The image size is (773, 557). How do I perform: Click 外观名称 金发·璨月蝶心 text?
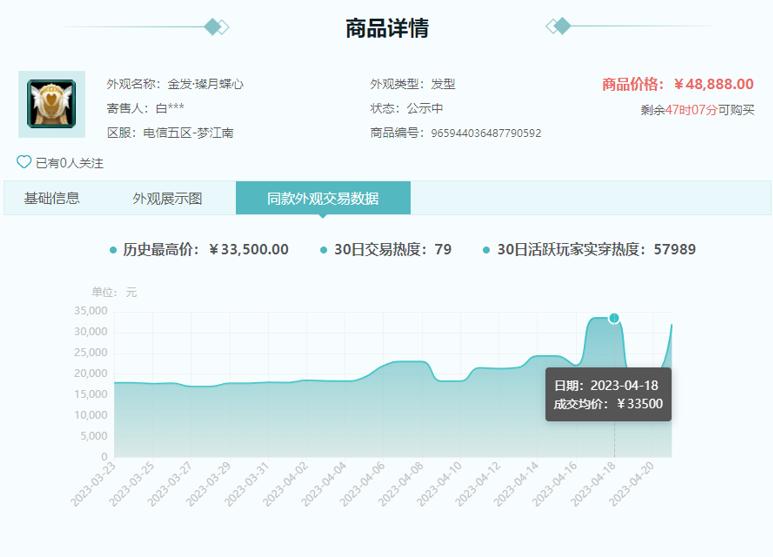(x=175, y=84)
